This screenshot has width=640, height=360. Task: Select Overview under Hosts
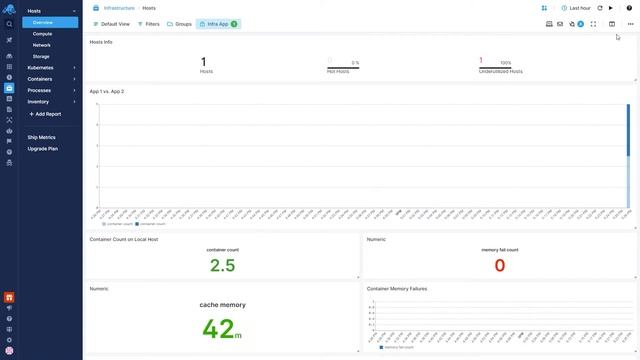click(50, 22)
